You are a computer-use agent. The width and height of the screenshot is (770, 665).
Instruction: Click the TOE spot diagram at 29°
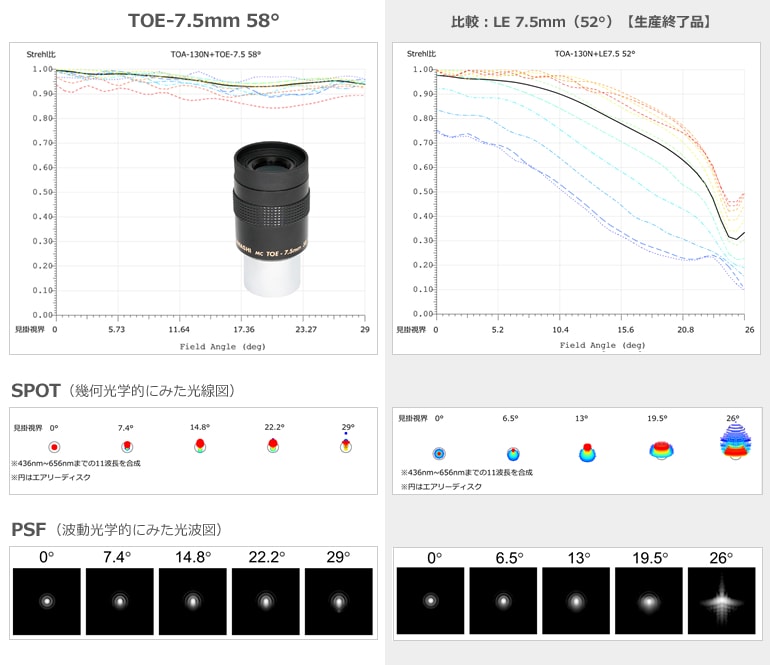[x=345, y=444]
